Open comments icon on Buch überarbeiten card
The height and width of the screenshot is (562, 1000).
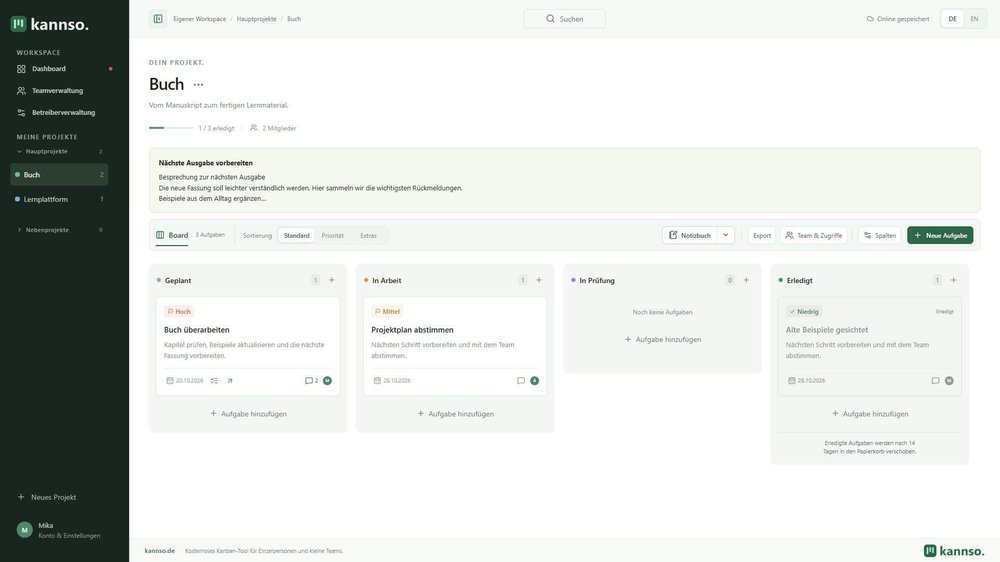311,381
